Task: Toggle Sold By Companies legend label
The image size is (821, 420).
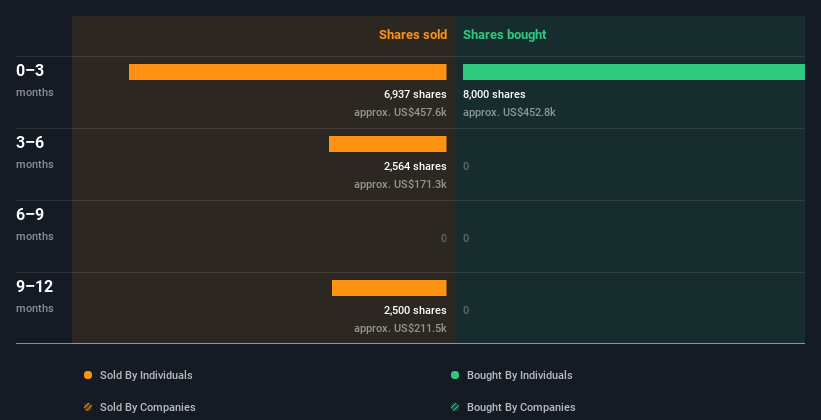Action: coord(147,407)
